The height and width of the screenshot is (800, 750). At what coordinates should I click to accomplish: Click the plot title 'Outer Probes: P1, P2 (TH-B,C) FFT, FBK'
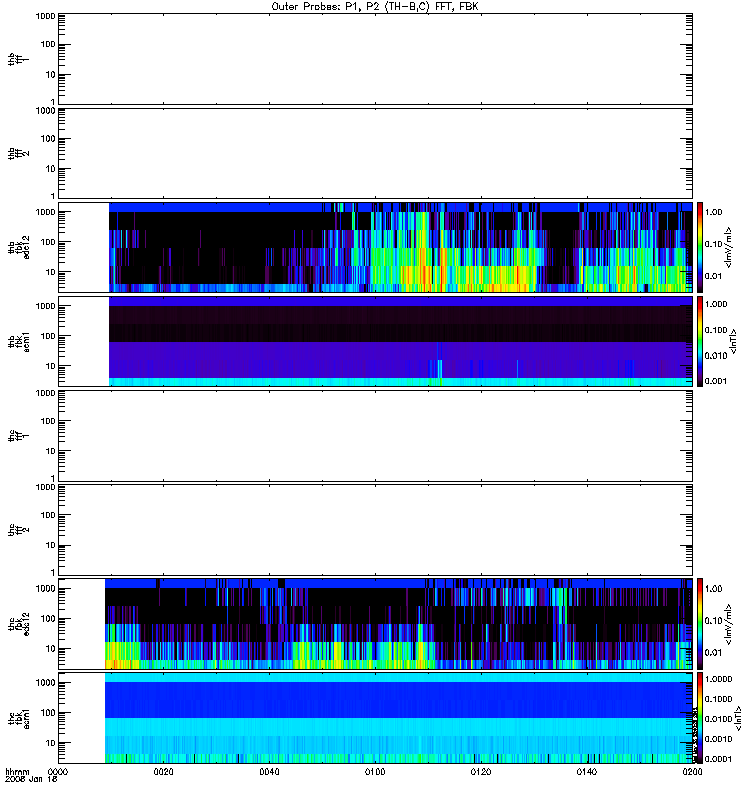375,7
